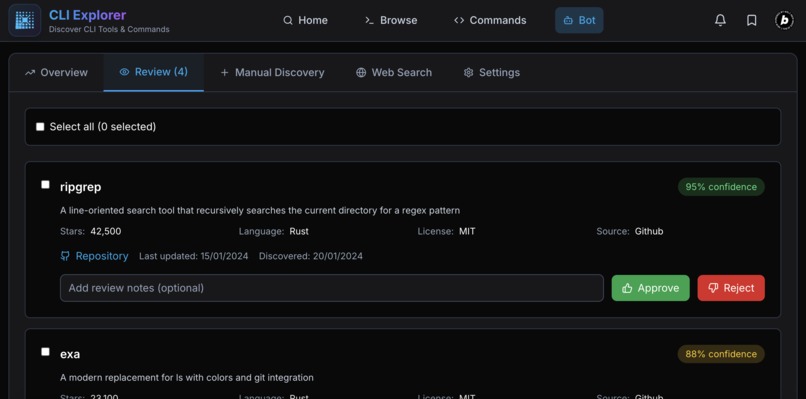Click 'Discover CLI Tools & Commands' tagline

tap(109, 29)
